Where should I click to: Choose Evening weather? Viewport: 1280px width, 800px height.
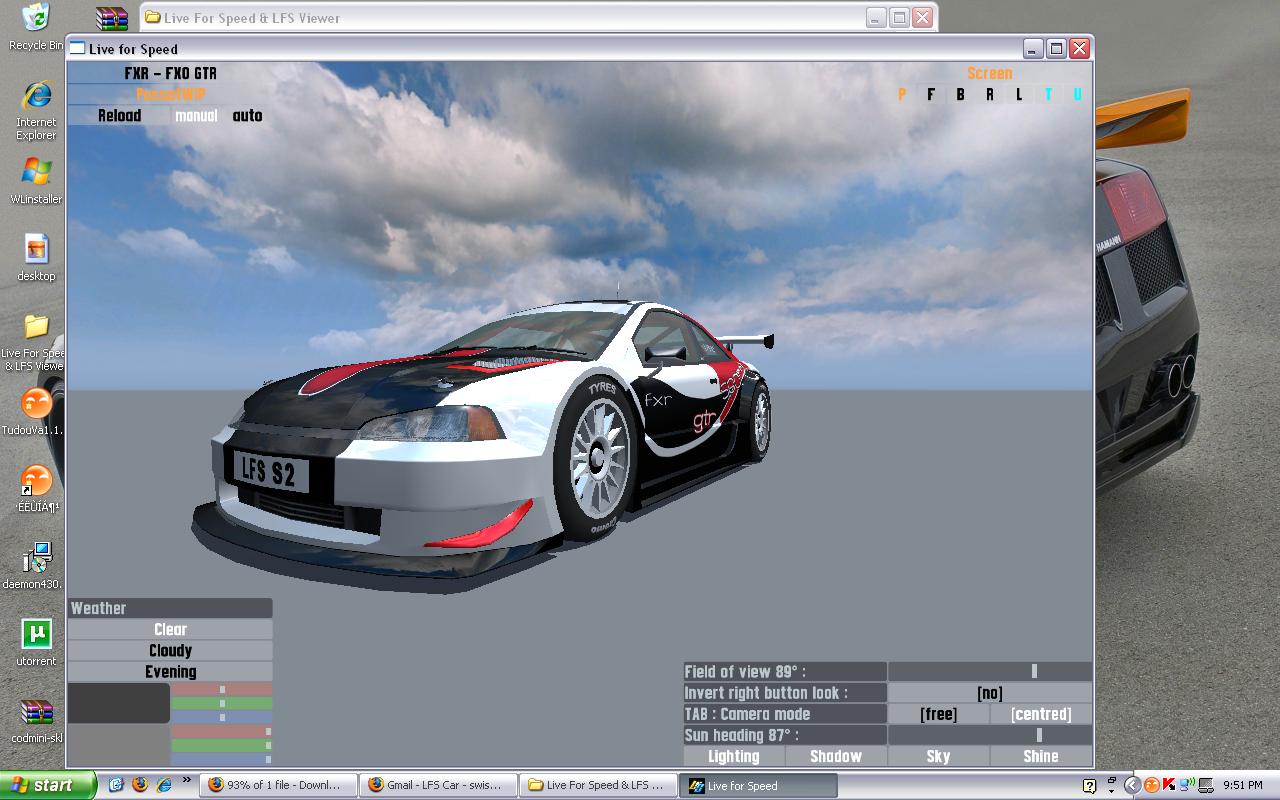(x=170, y=672)
